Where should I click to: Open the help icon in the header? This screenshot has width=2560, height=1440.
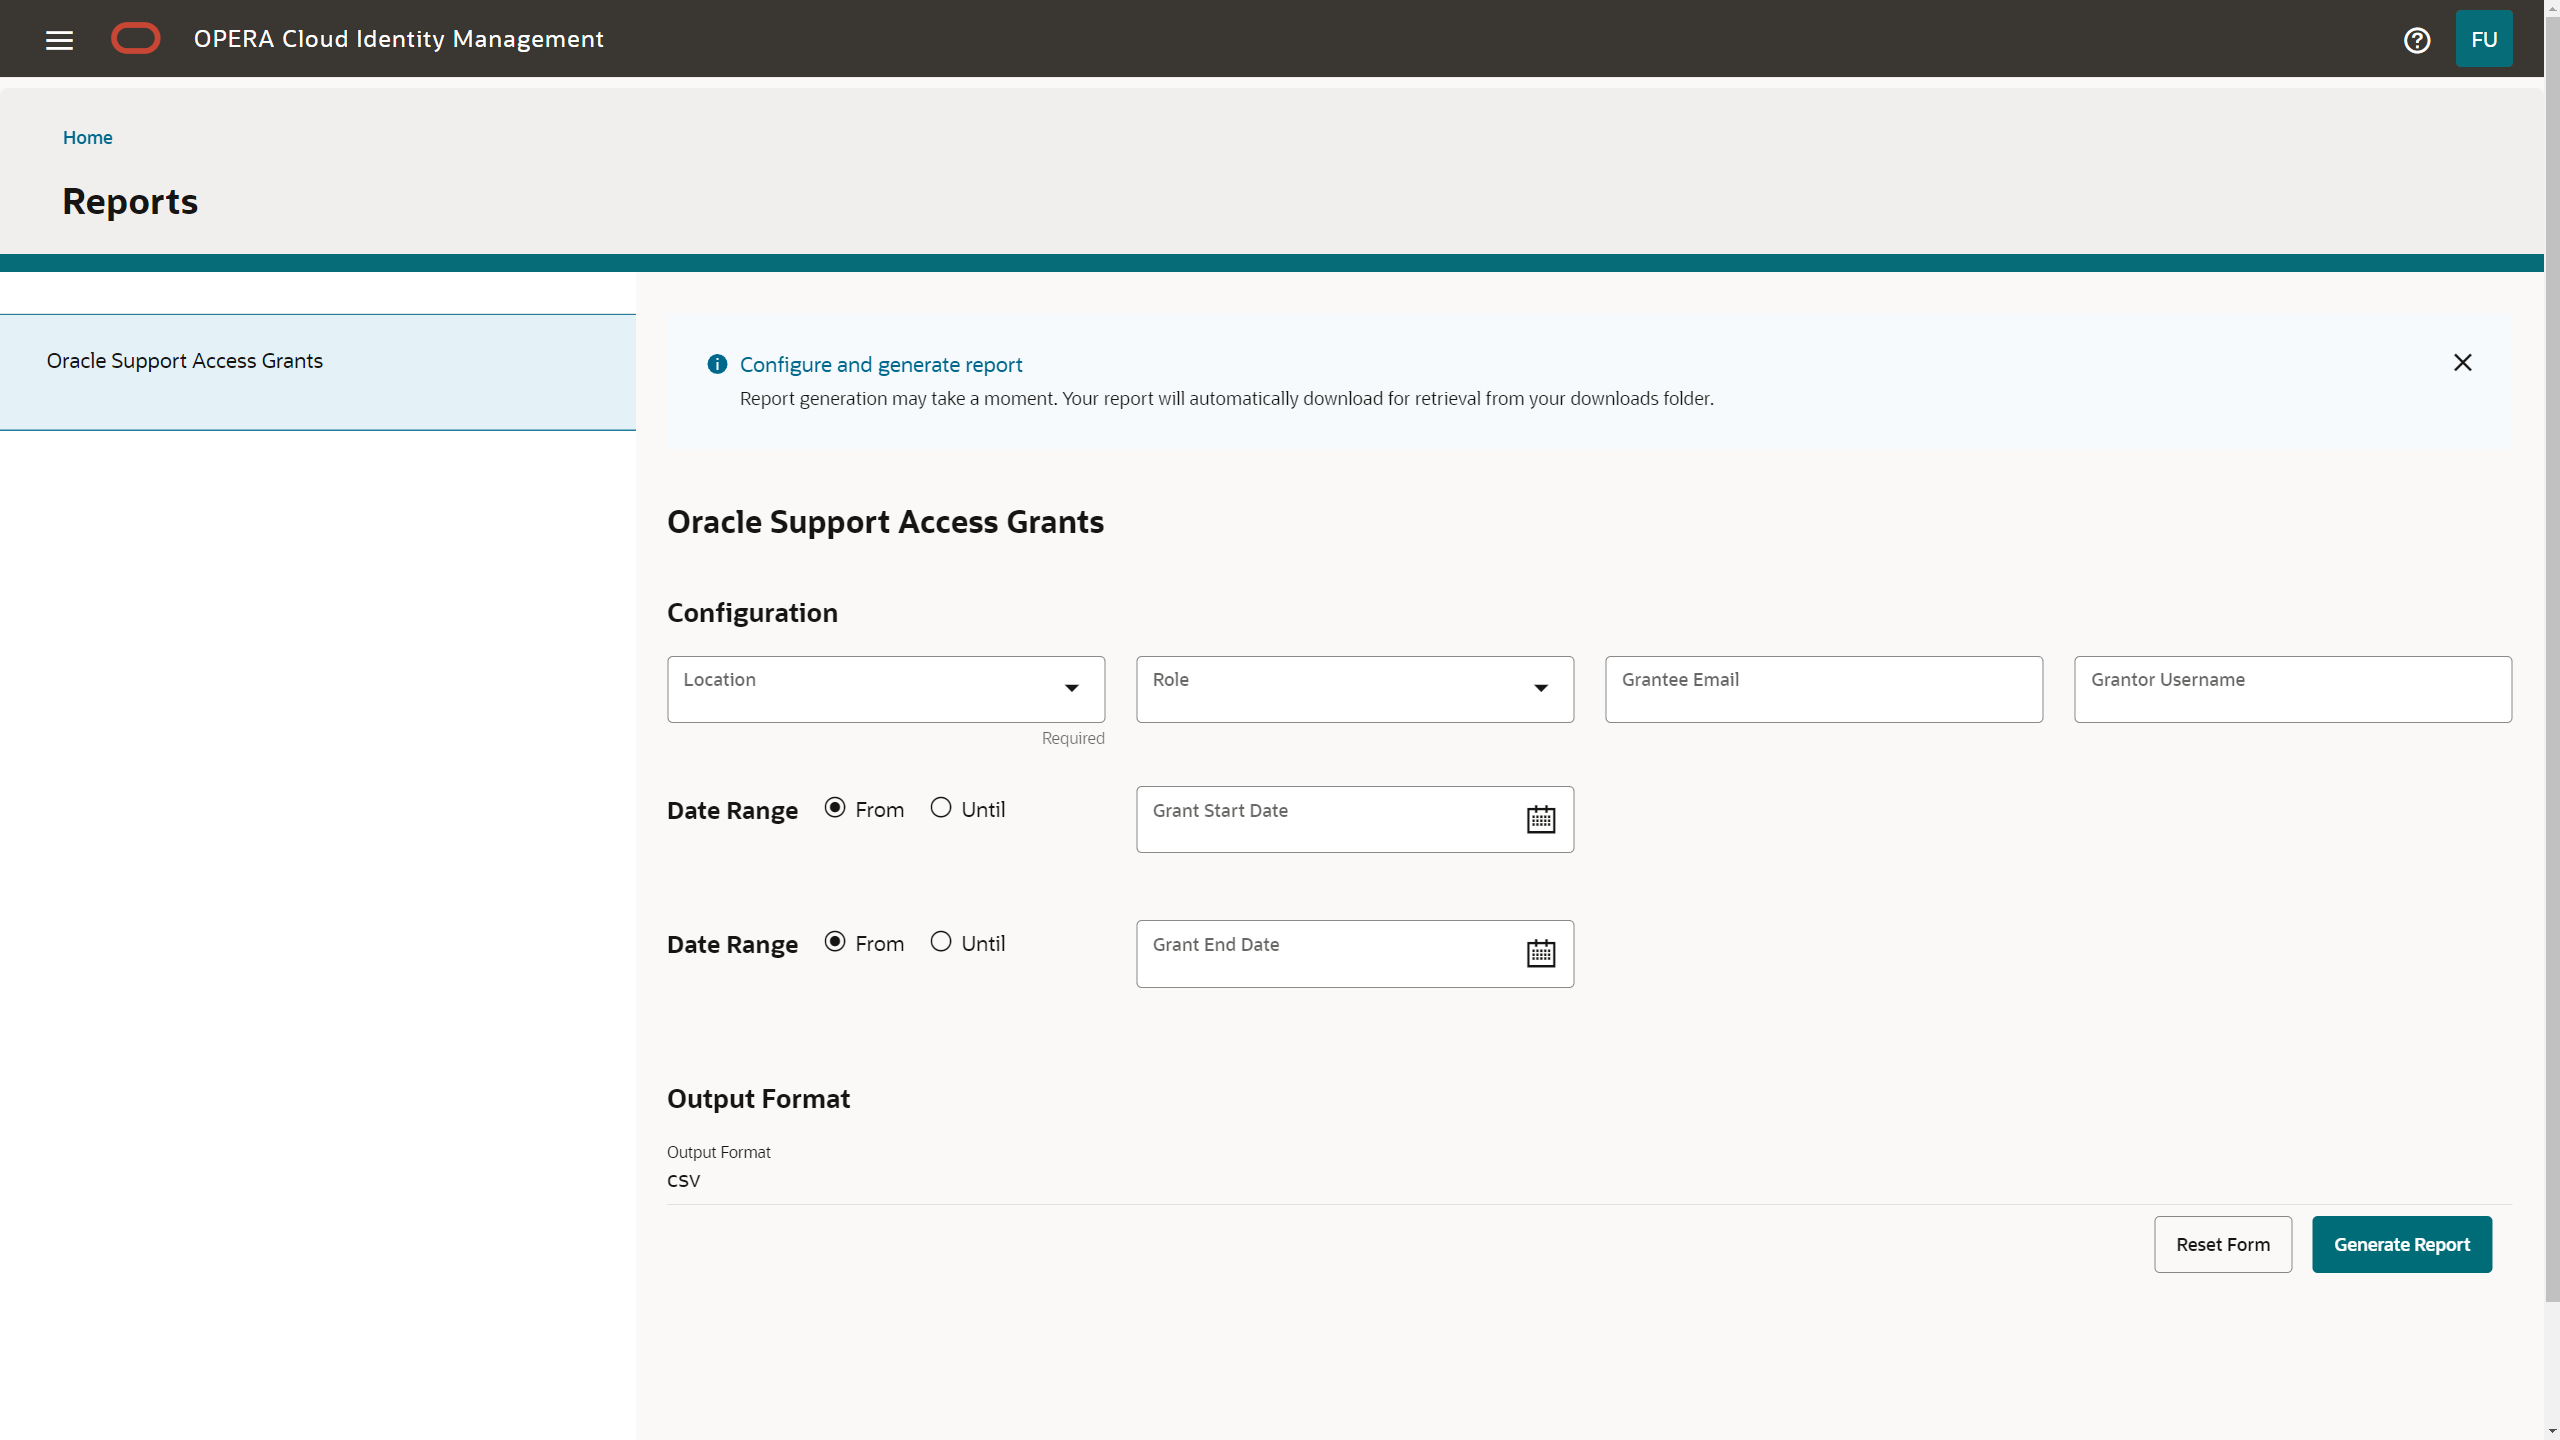(2417, 39)
